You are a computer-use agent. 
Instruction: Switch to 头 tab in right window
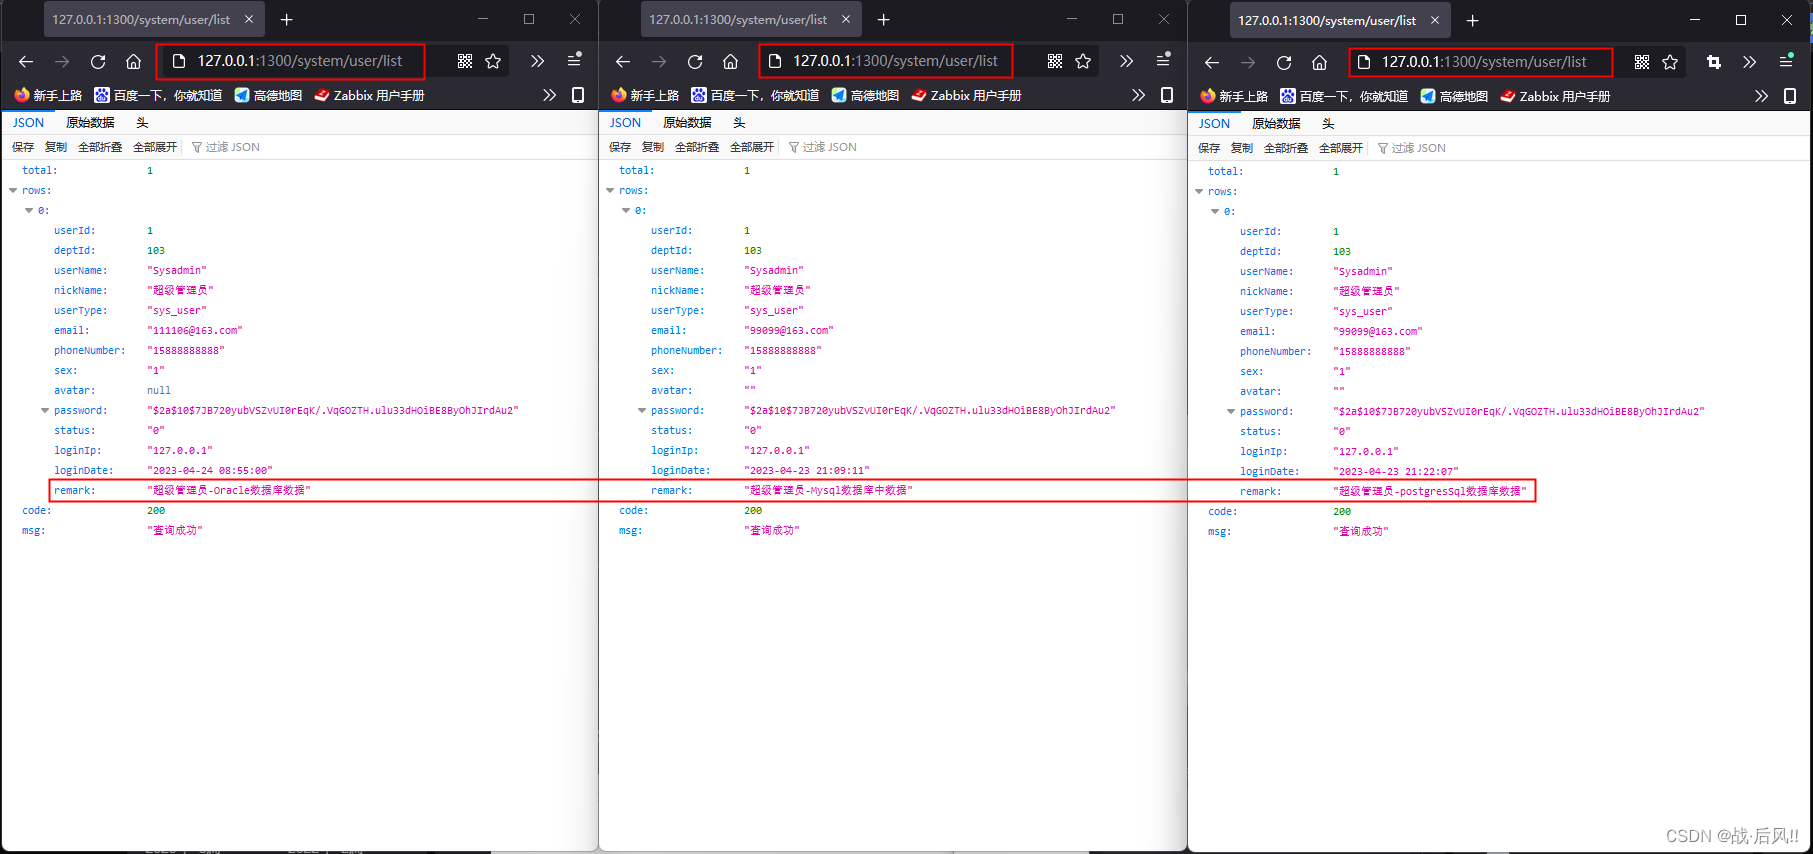(1328, 123)
